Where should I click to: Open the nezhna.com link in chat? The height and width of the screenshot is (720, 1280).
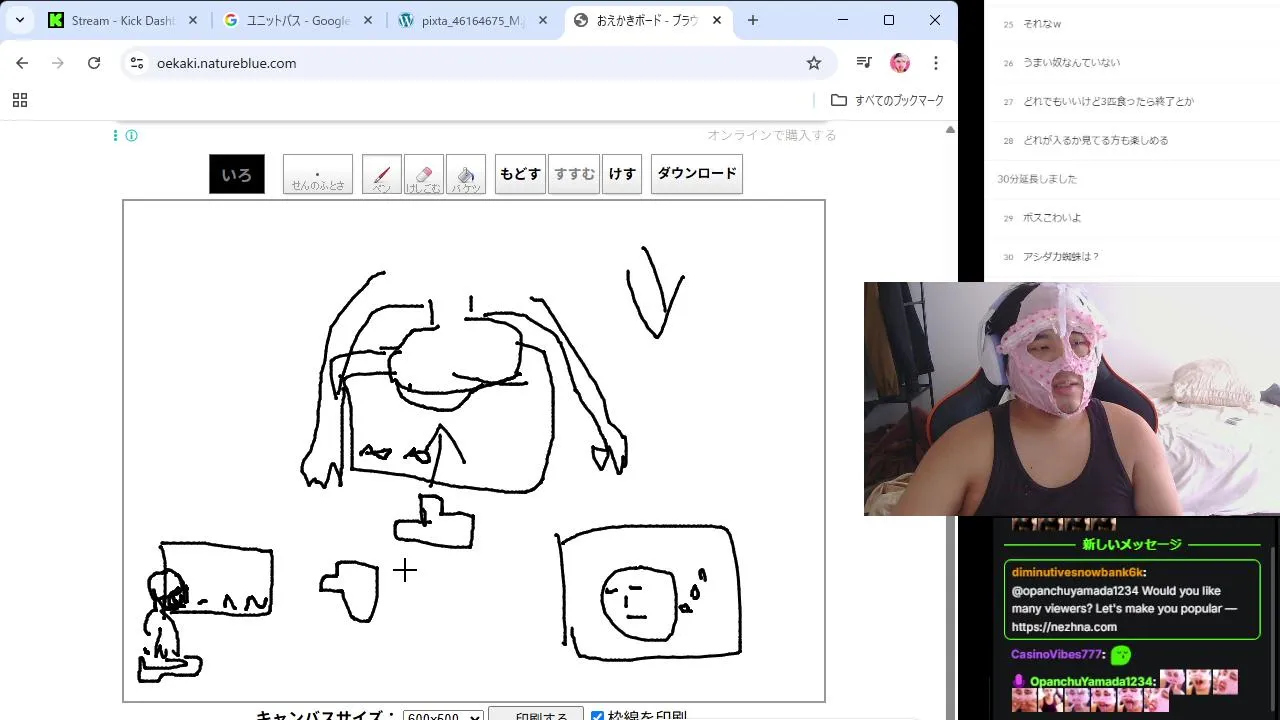[1063, 627]
